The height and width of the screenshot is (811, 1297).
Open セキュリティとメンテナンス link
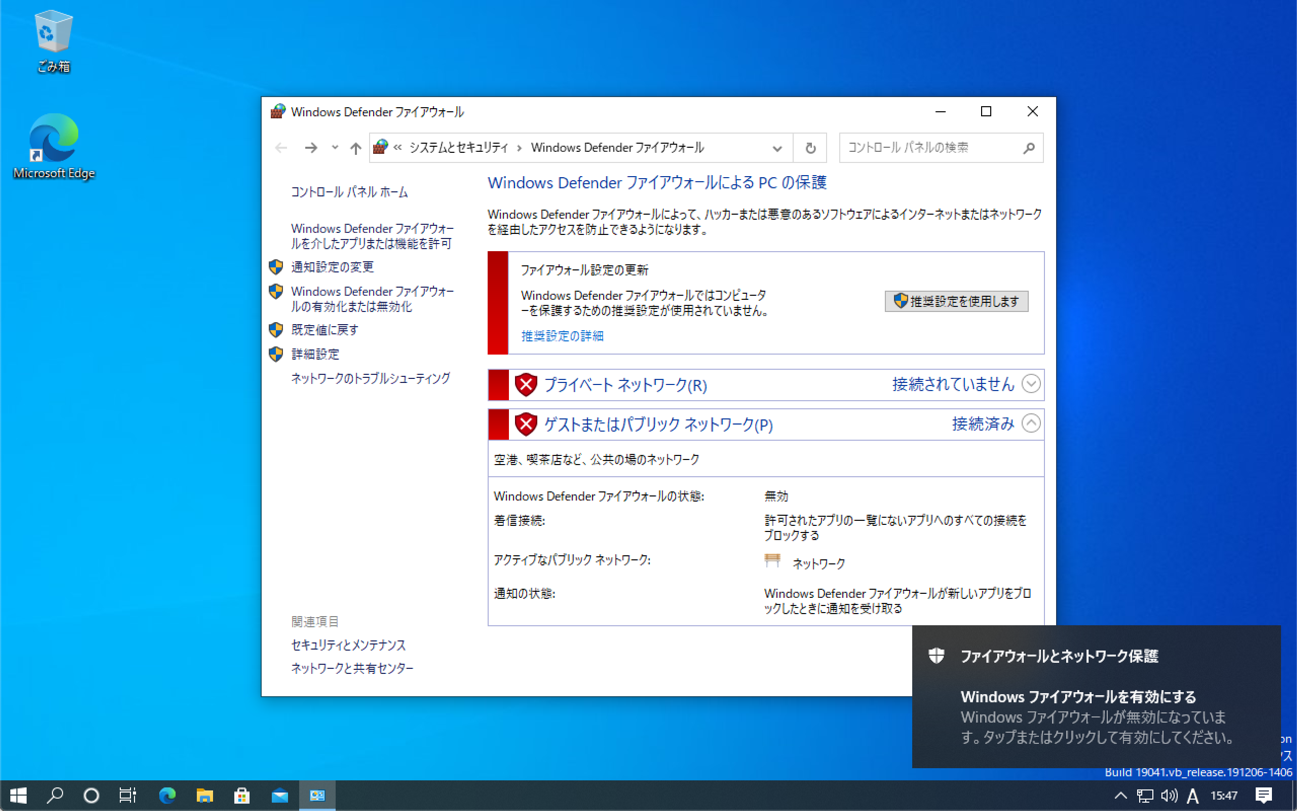point(348,646)
